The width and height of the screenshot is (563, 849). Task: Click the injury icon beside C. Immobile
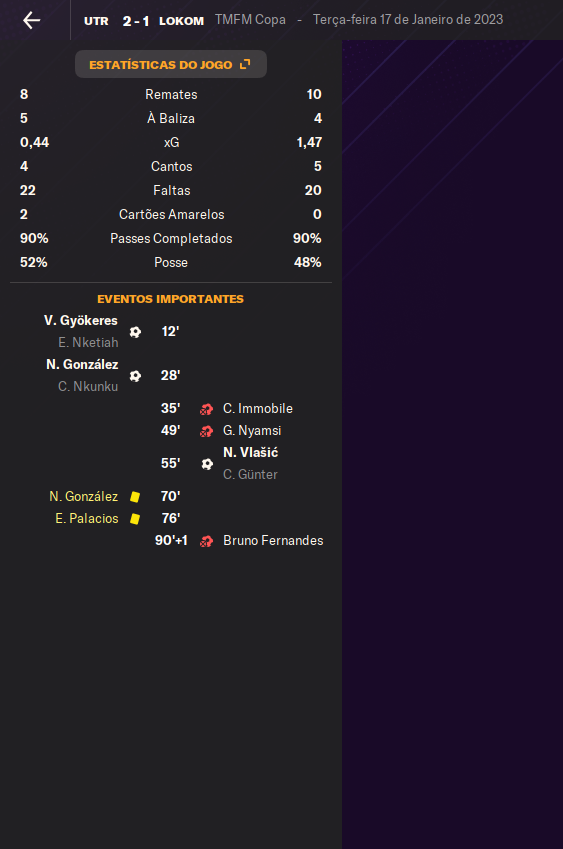click(x=206, y=409)
